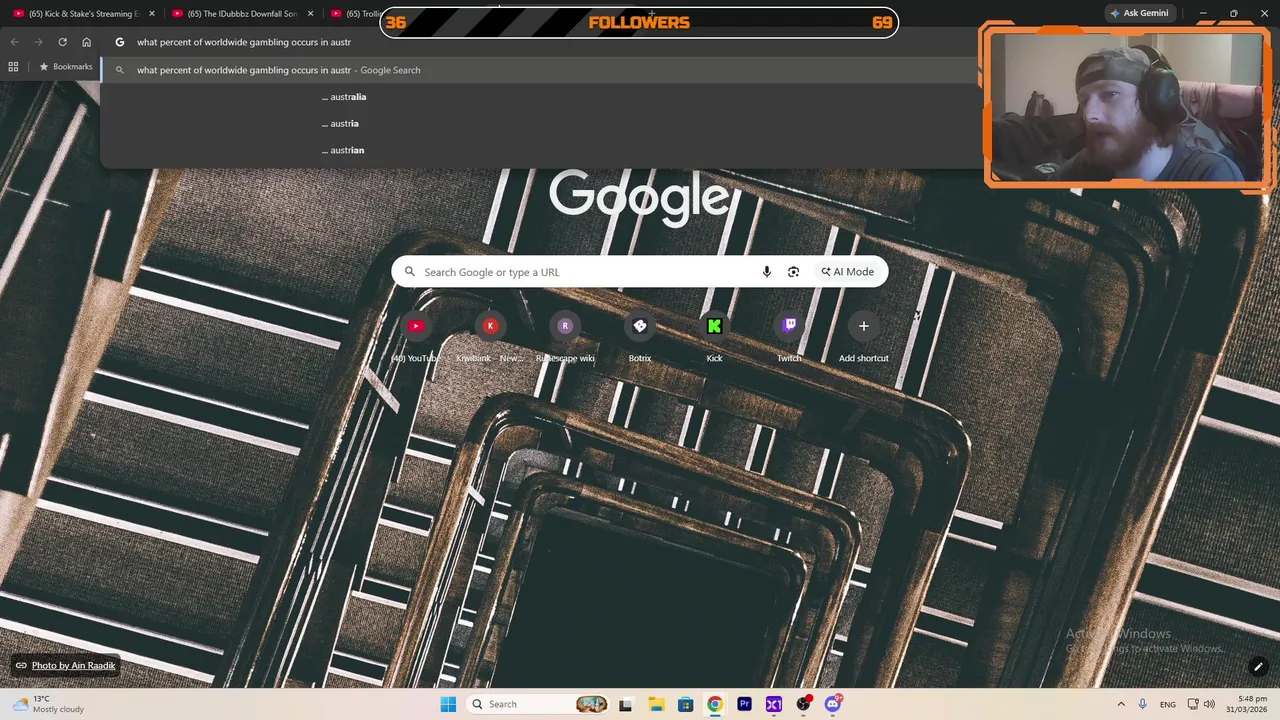Close The IDubbbz Downfall tab

point(310,14)
